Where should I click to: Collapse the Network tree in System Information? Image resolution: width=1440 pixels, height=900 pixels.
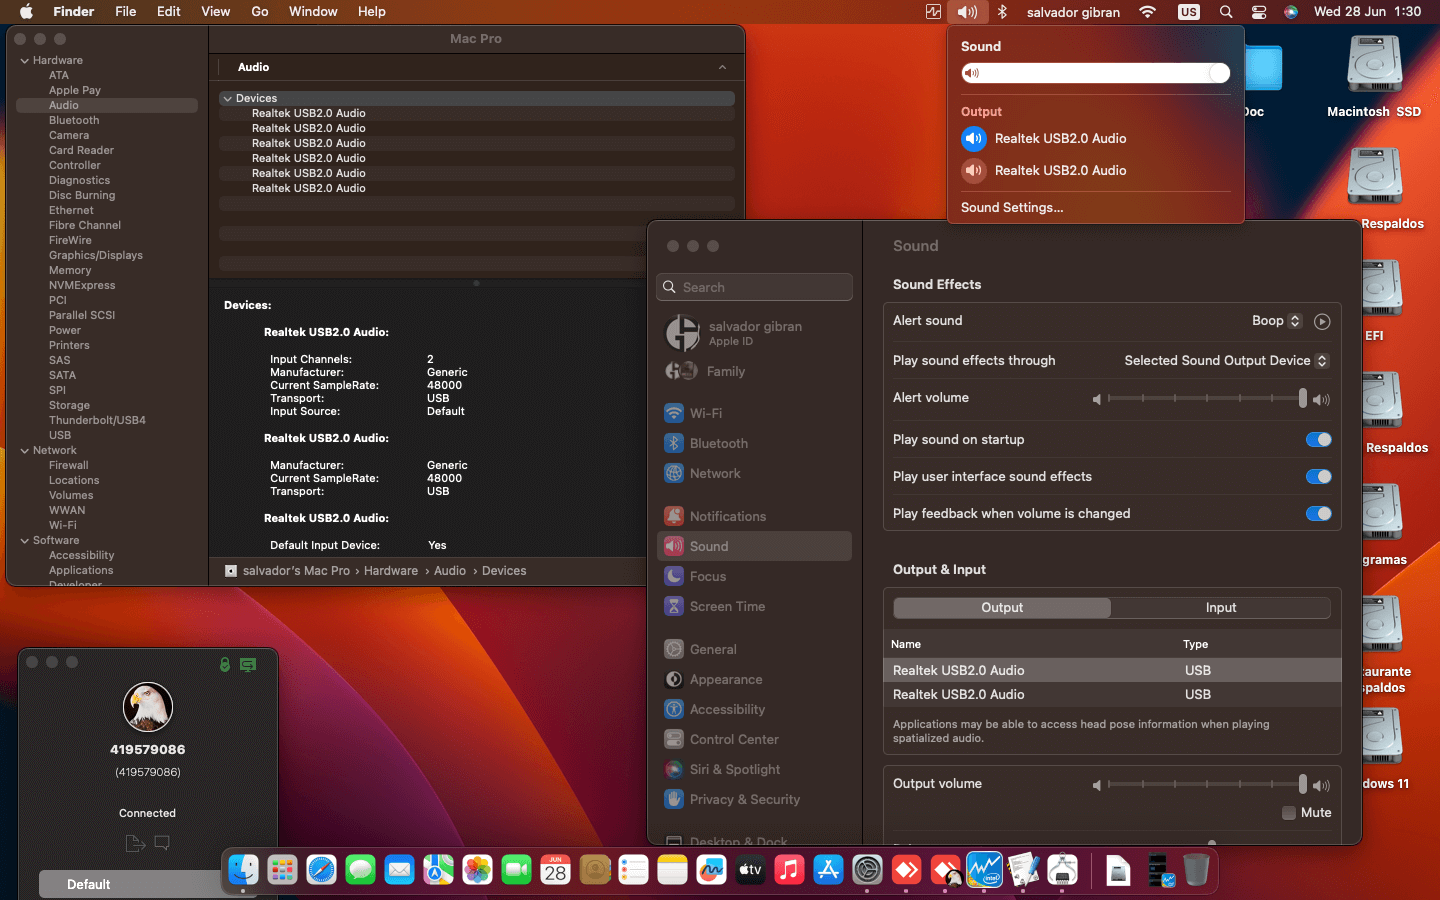click(x=25, y=451)
